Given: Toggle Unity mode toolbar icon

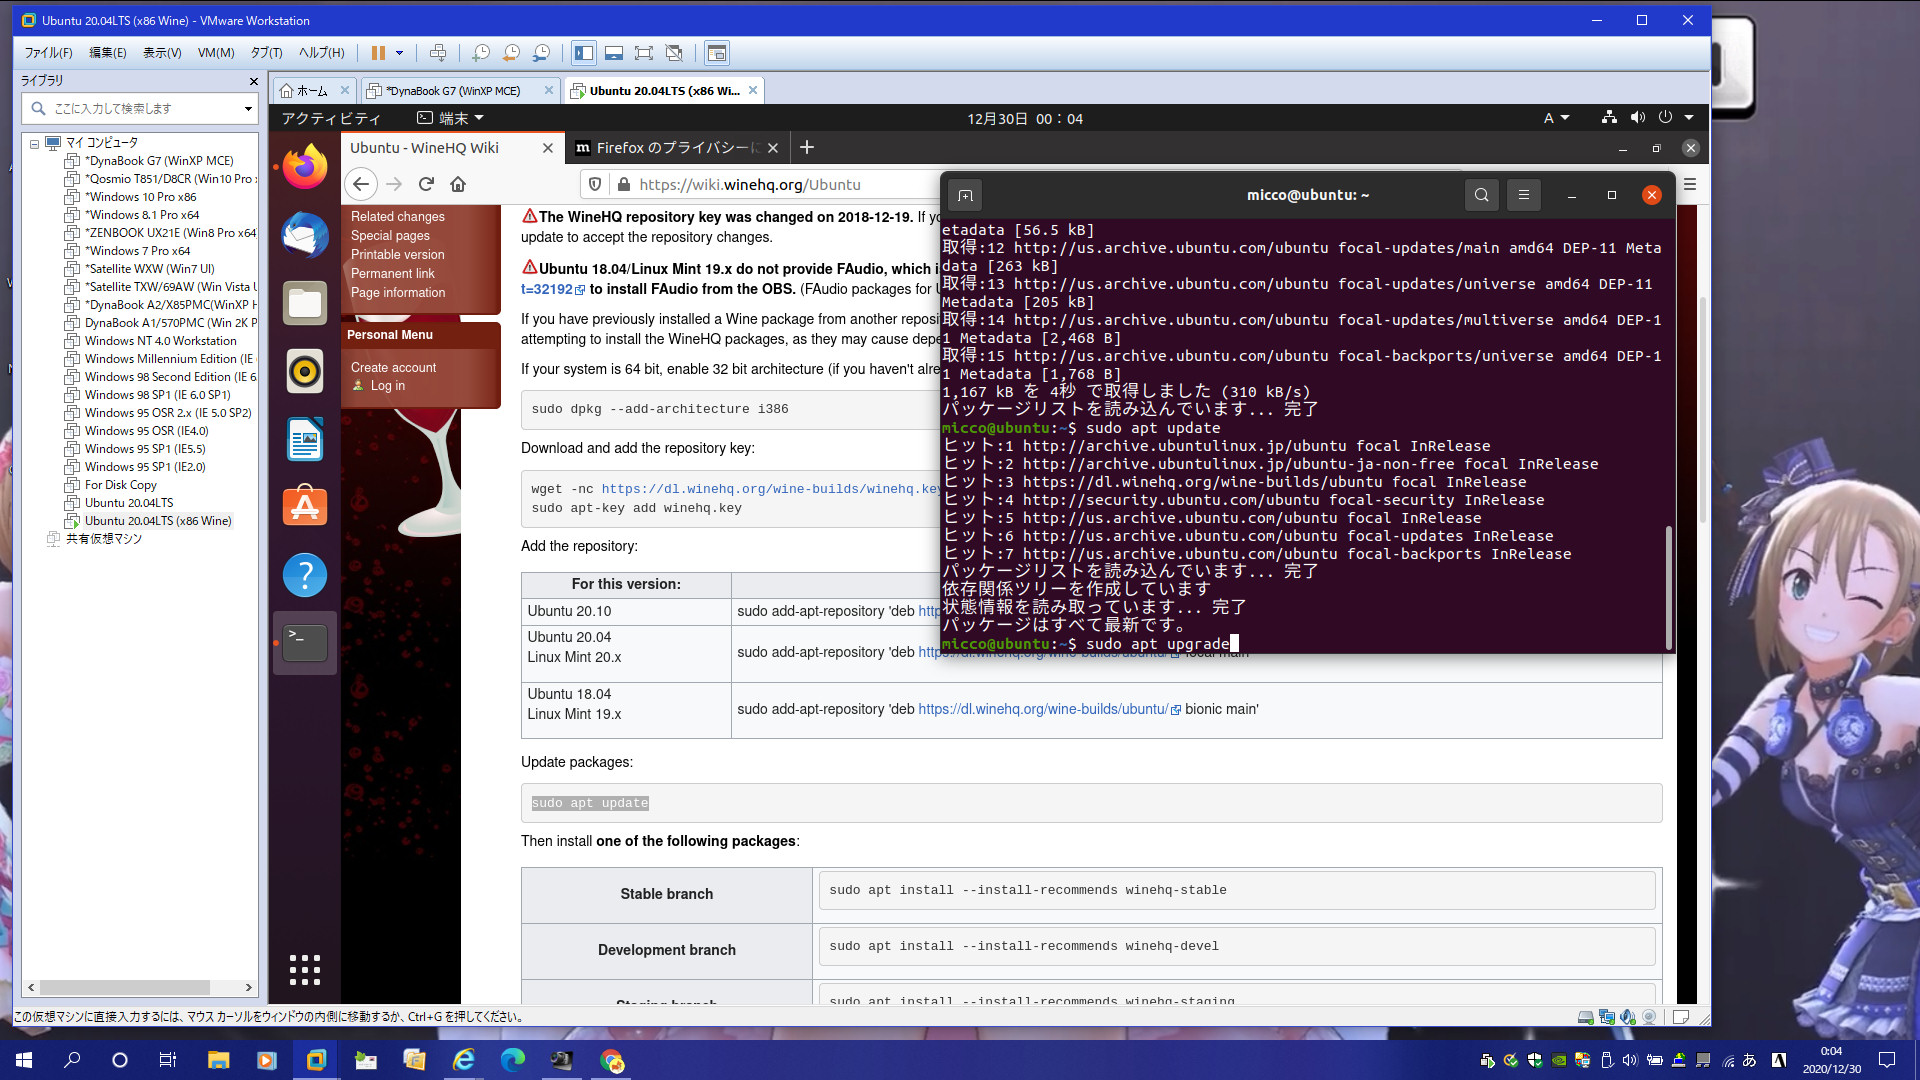Looking at the screenshot, I should (x=674, y=53).
